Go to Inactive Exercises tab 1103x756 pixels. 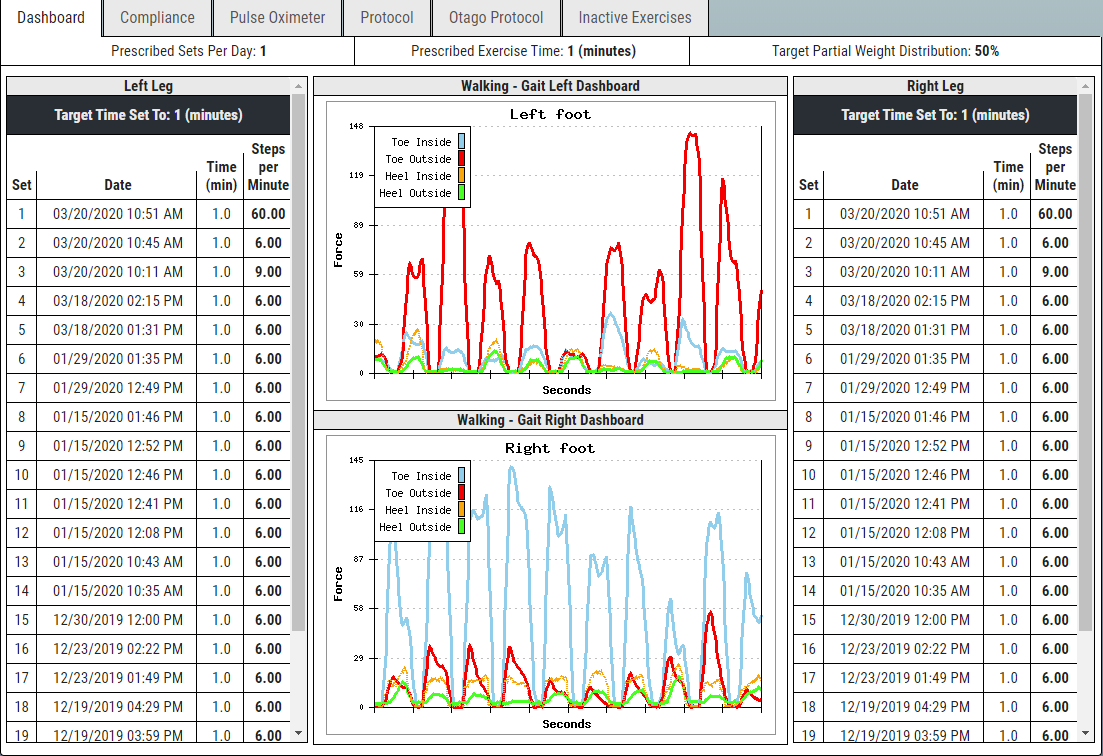coord(635,18)
